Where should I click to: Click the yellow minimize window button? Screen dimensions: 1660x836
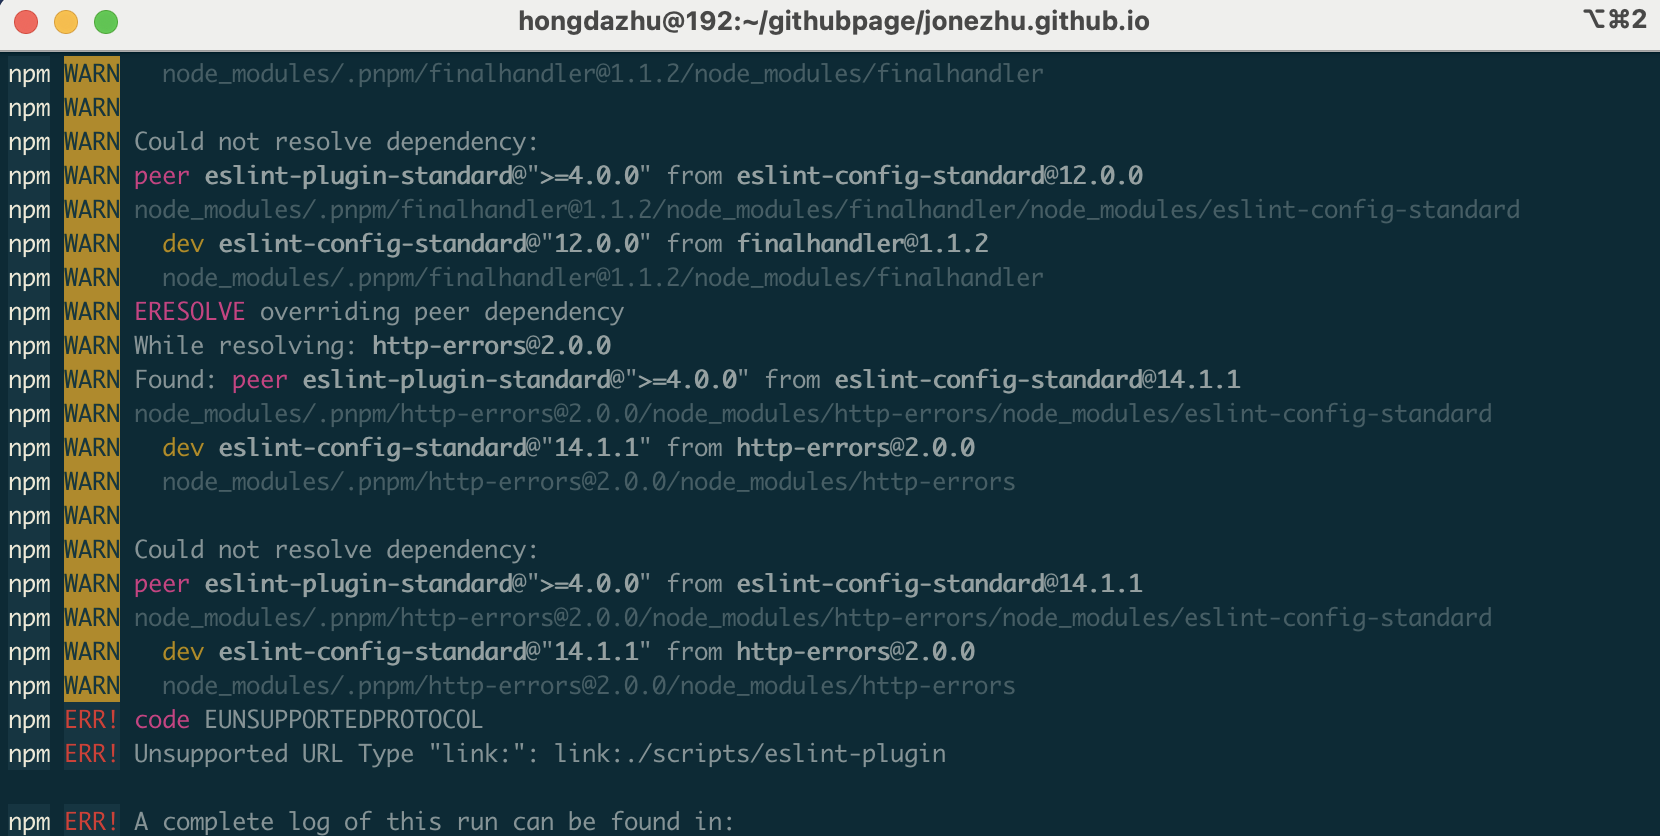66,22
